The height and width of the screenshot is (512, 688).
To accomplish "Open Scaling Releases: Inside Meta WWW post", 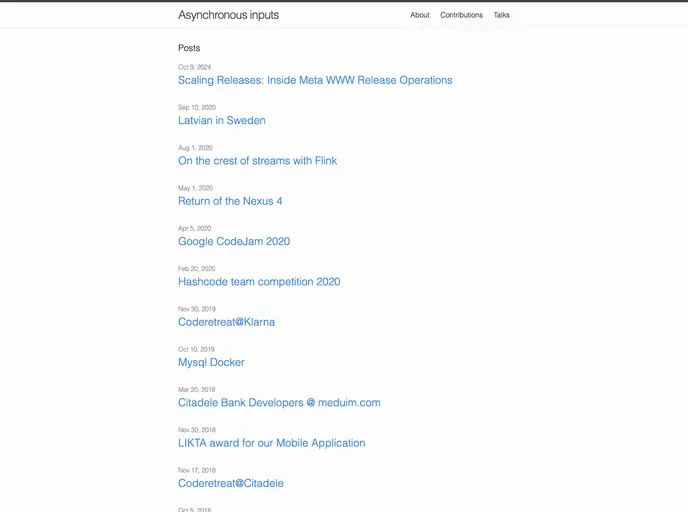I will (x=315, y=80).
